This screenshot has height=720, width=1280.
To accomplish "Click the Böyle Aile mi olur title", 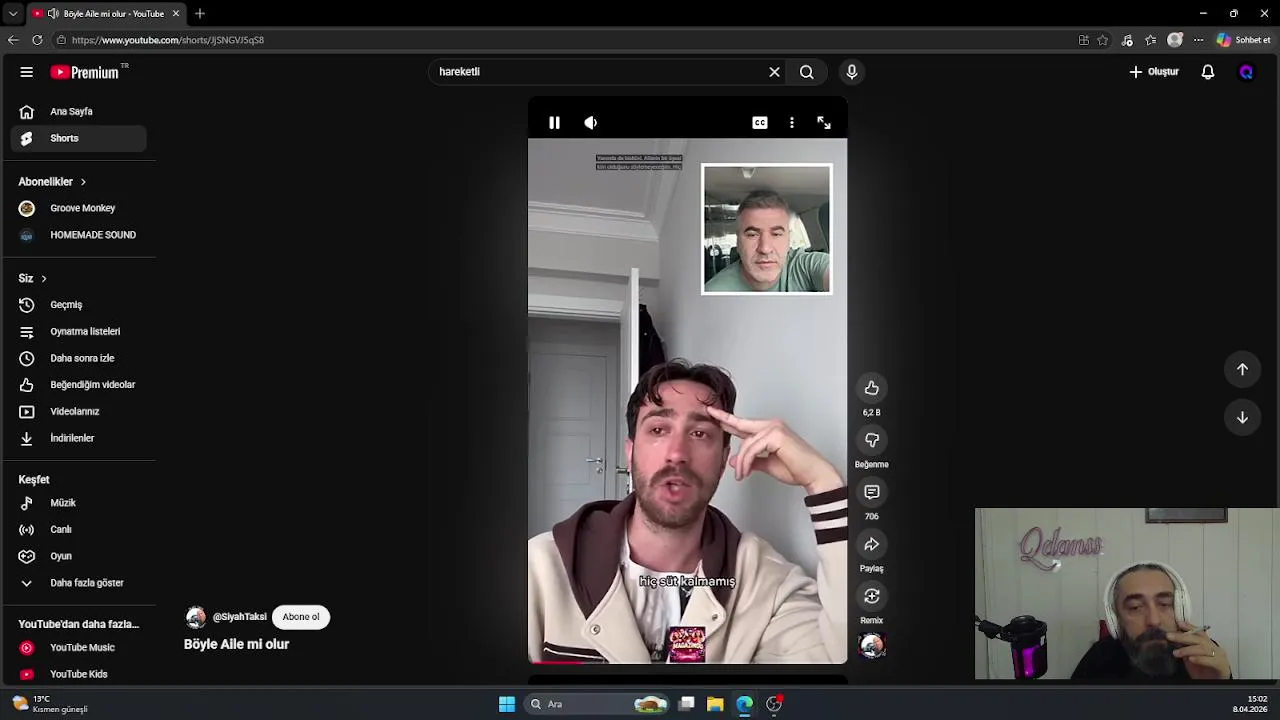I will [x=236, y=645].
